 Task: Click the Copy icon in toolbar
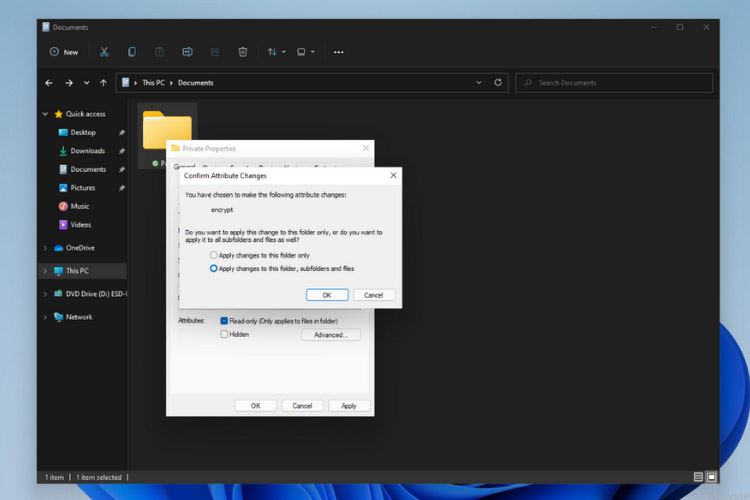tap(131, 52)
